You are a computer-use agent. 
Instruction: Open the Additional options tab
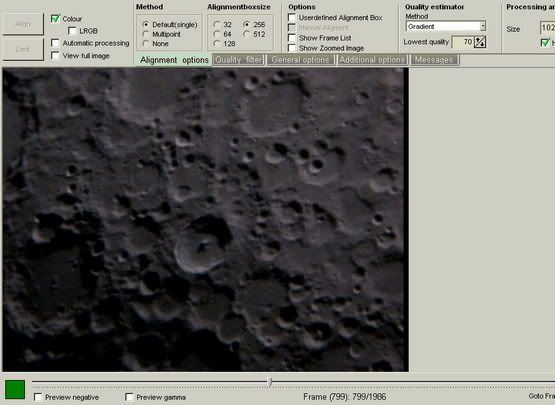pos(372,60)
